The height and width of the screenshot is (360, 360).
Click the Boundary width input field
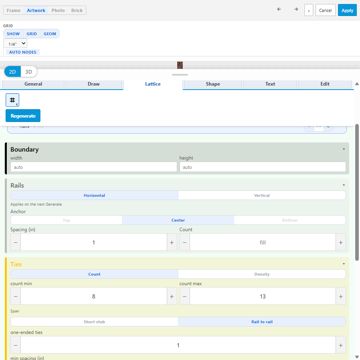94,167
